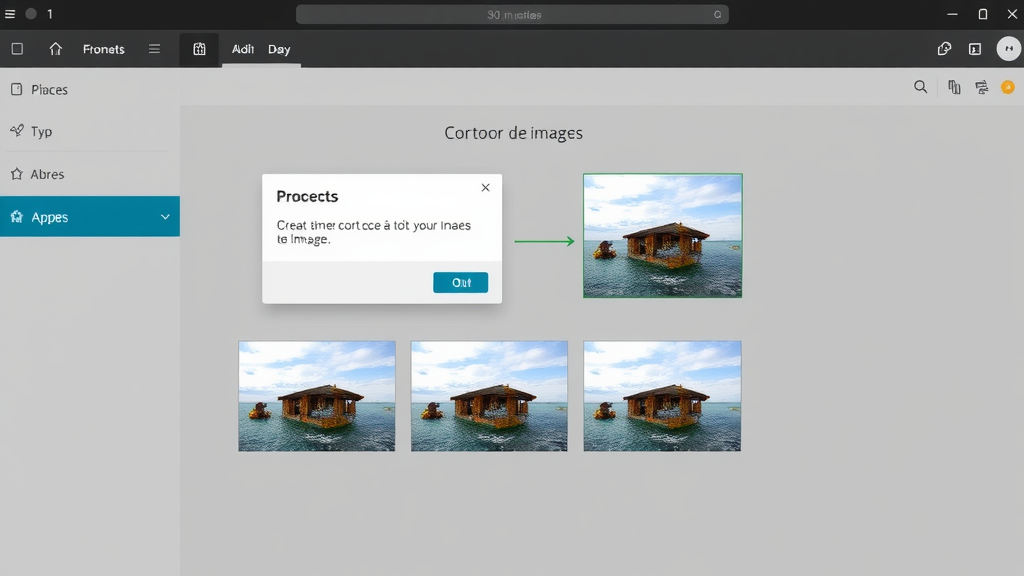Screen dimensions: 1024x576
Task: Click the duplicate pages icon near the search
Action: coord(953,87)
